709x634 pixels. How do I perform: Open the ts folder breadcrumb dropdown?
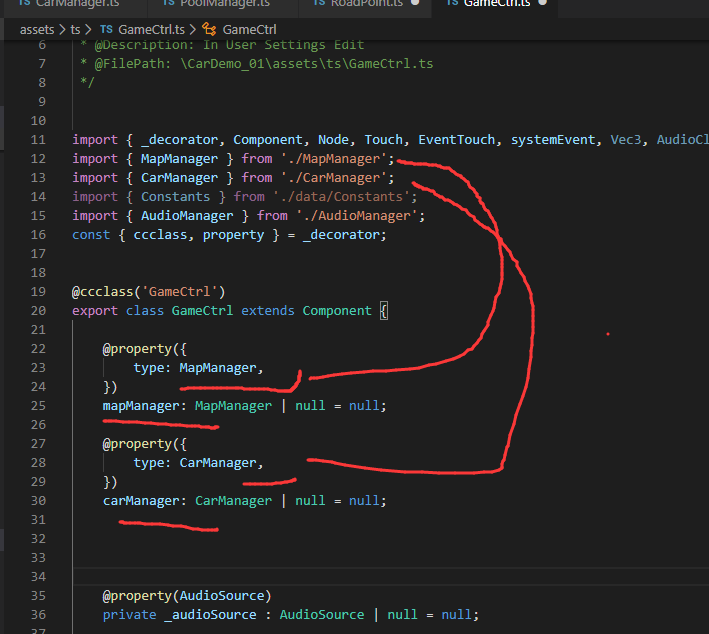[75, 29]
